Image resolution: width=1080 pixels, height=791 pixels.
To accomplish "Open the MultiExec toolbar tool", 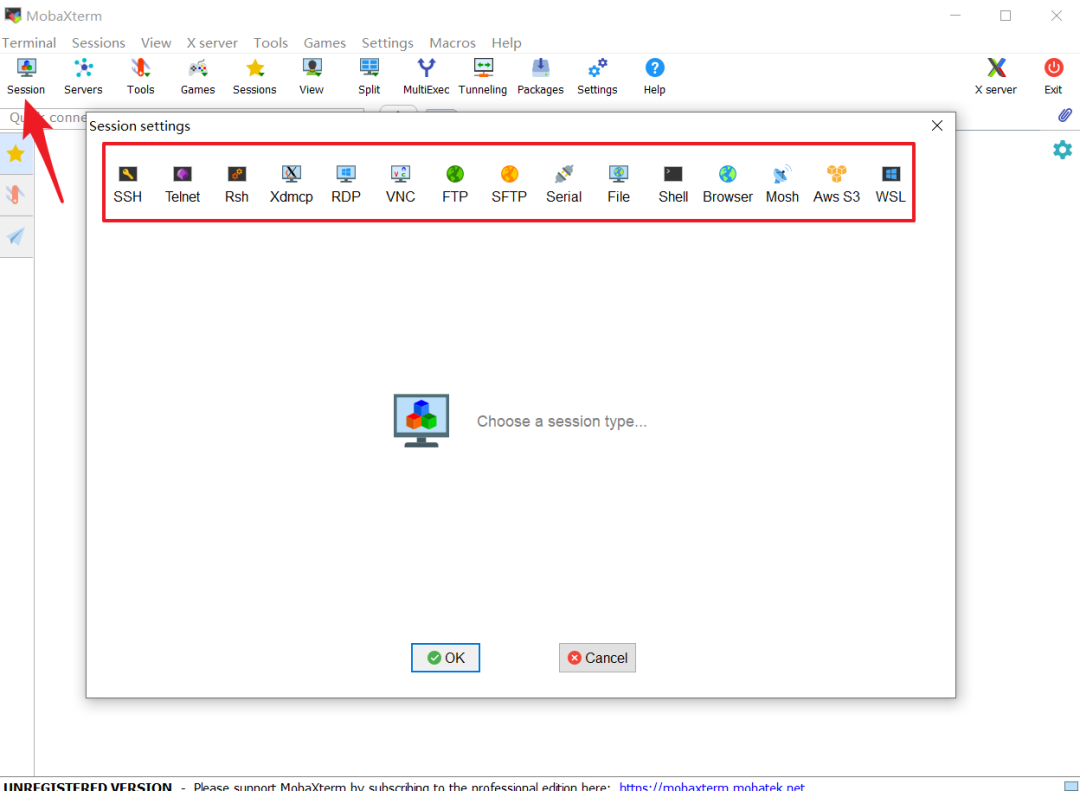I will tap(426, 76).
